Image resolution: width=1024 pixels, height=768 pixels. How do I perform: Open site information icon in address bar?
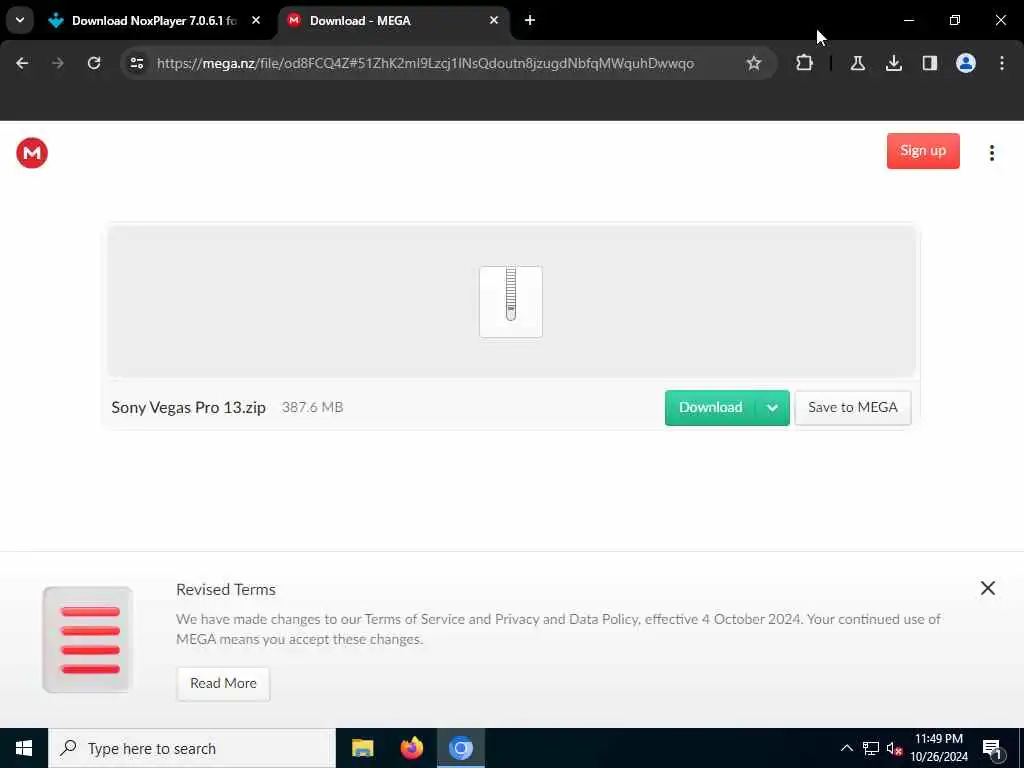pyautogui.click(x=137, y=63)
